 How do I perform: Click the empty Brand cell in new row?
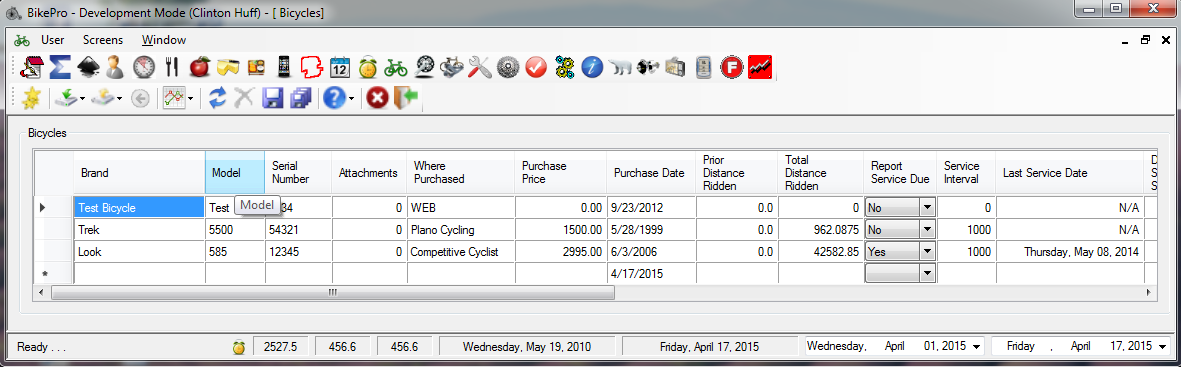coord(139,274)
